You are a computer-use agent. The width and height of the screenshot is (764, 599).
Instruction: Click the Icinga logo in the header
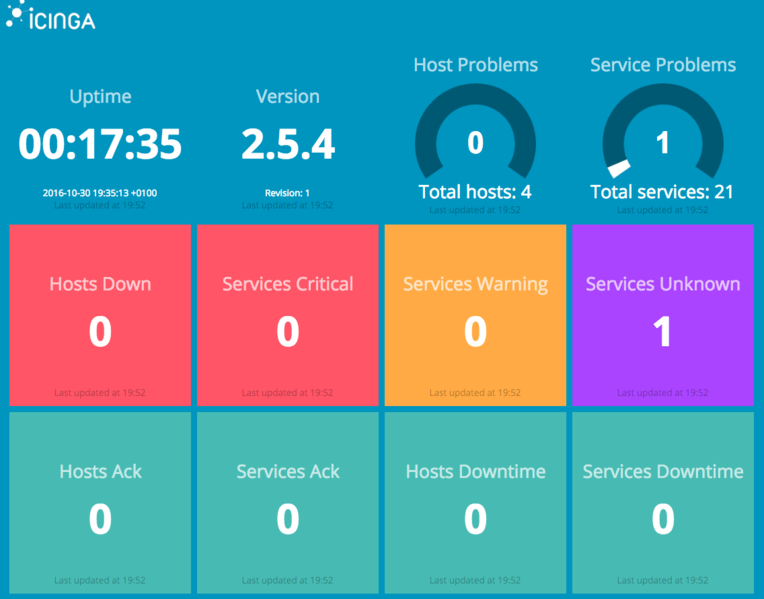pyautogui.click(x=51, y=17)
